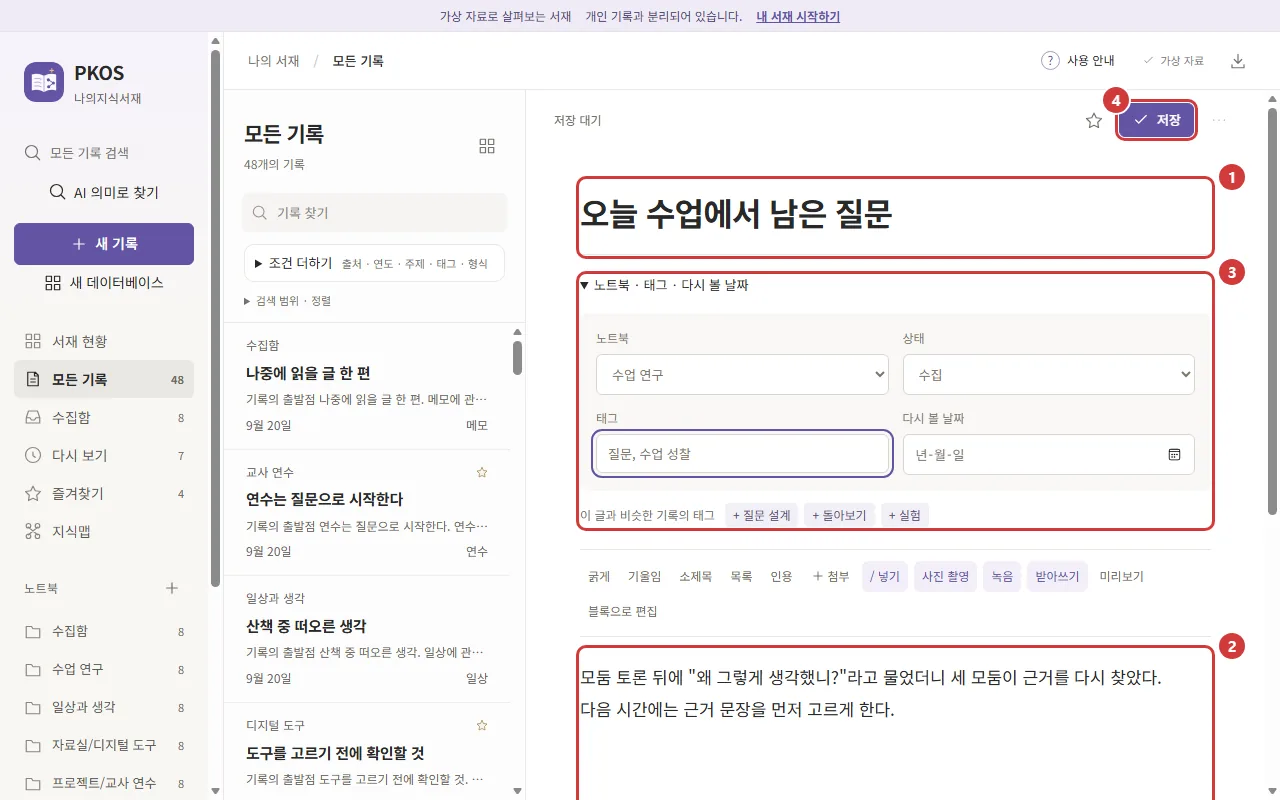Open the three-dot more options menu
The height and width of the screenshot is (800, 1280).
1219,121
